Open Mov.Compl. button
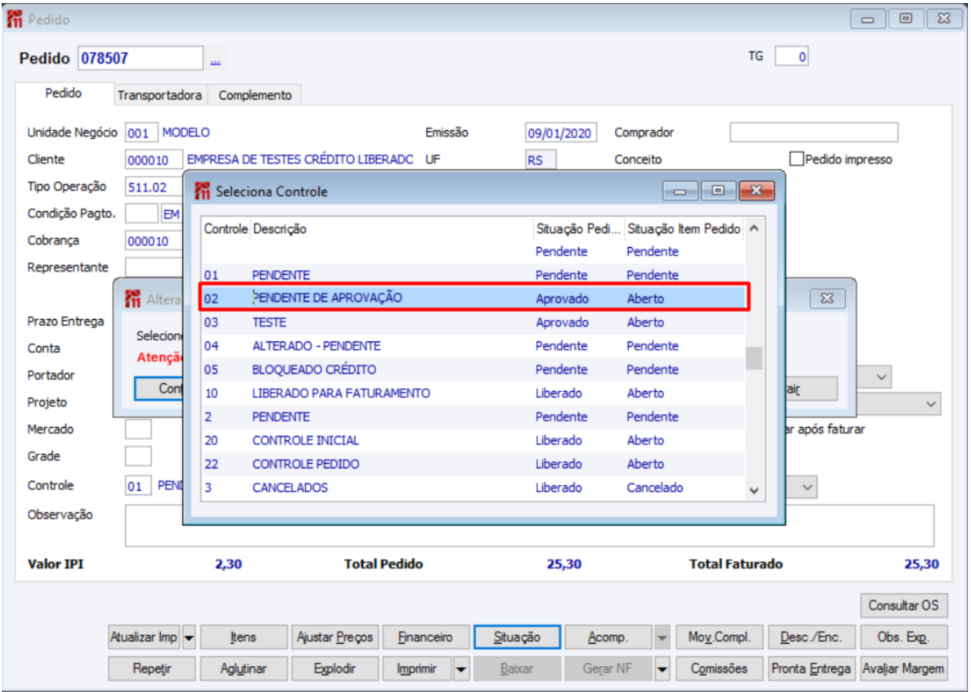 [x=719, y=637]
